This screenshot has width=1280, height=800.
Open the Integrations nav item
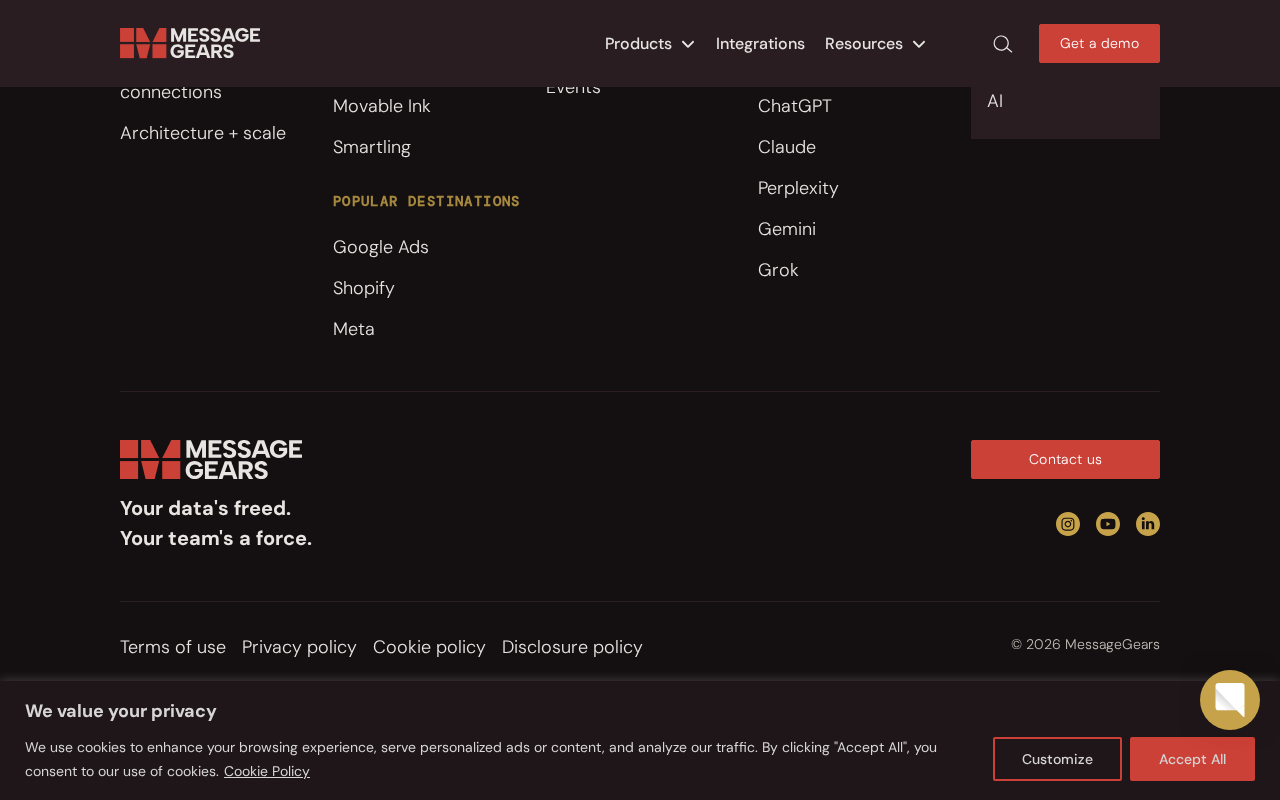[x=760, y=44]
